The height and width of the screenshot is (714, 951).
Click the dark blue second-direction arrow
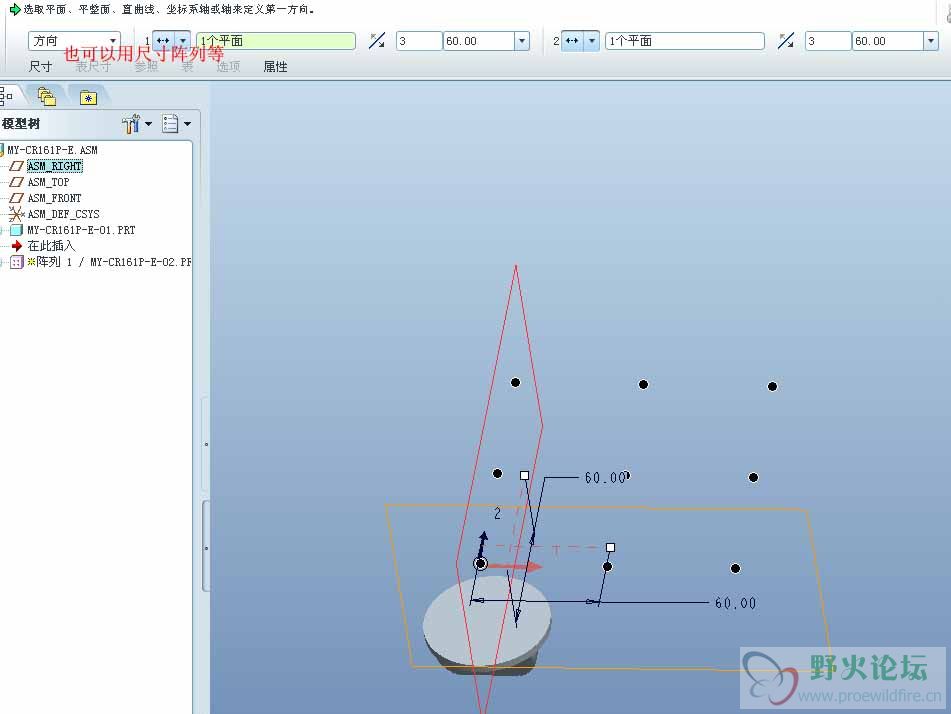pyautogui.click(x=482, y=545)
